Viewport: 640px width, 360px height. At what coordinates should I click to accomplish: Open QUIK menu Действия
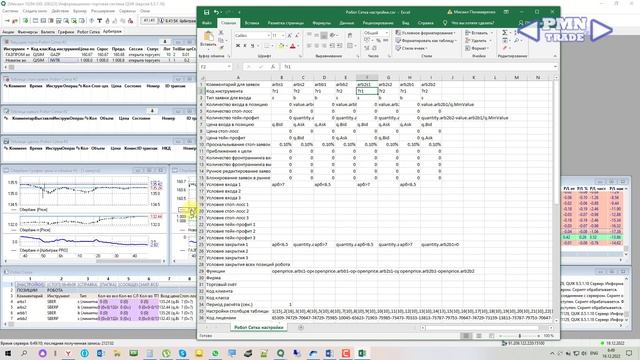pyautogui.click(x=60, y=11)
